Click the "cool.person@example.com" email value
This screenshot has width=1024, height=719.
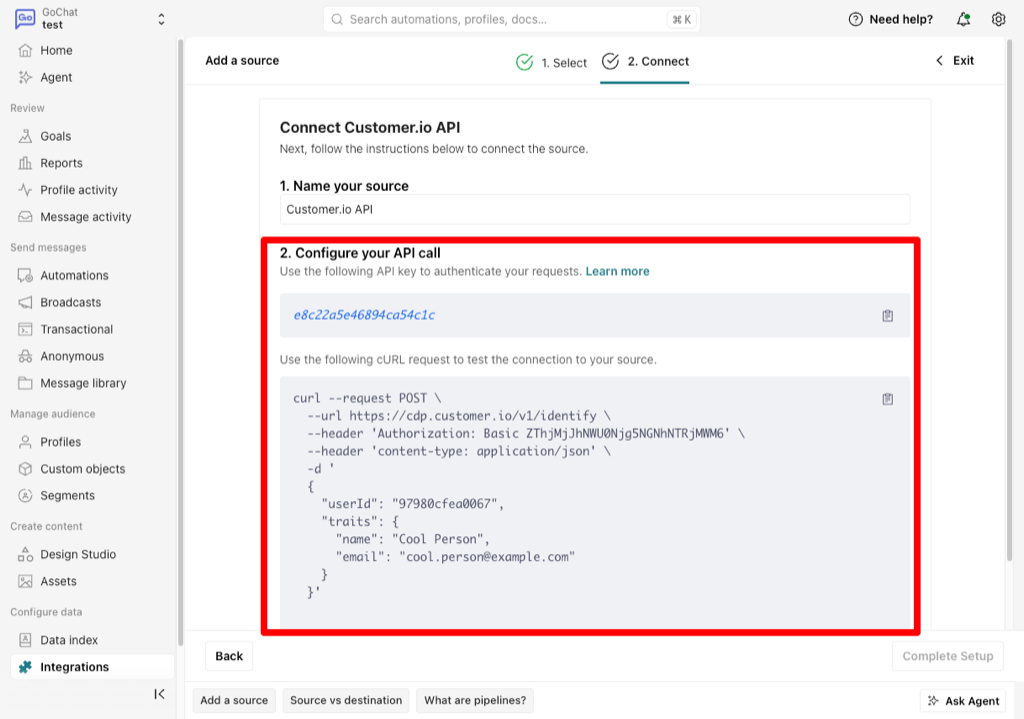[487, 557]
